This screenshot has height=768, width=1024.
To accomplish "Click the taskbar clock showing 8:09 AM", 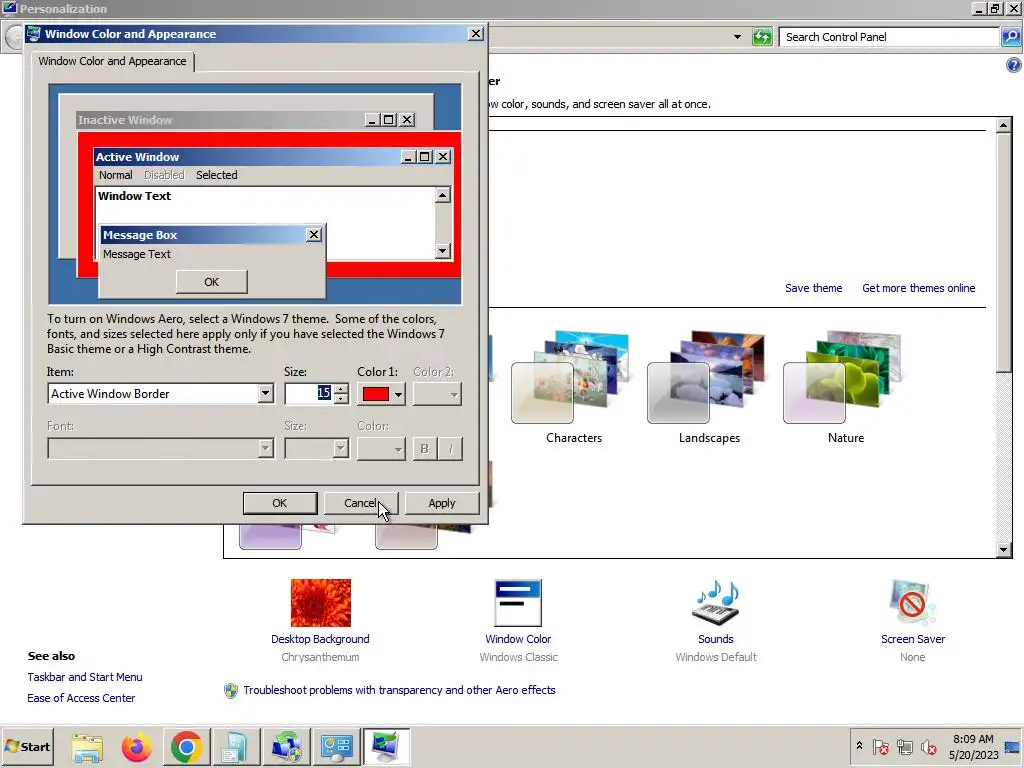I will click(973, 746).
